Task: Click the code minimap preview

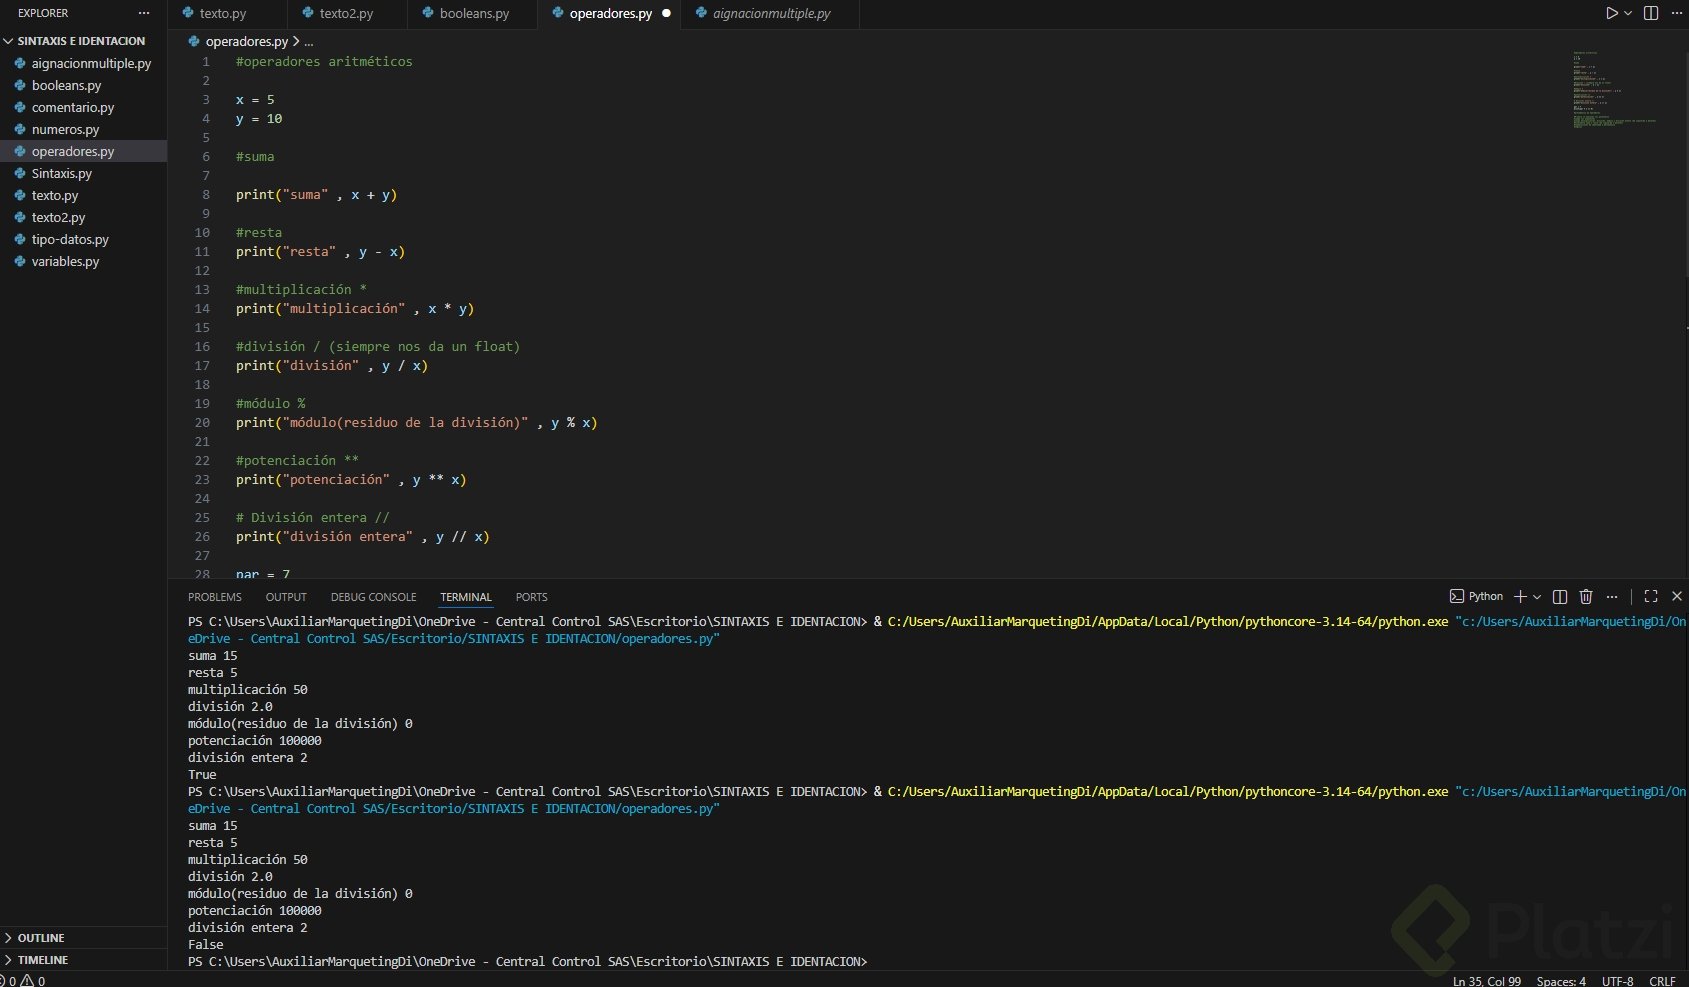Action: [1614, 90]
